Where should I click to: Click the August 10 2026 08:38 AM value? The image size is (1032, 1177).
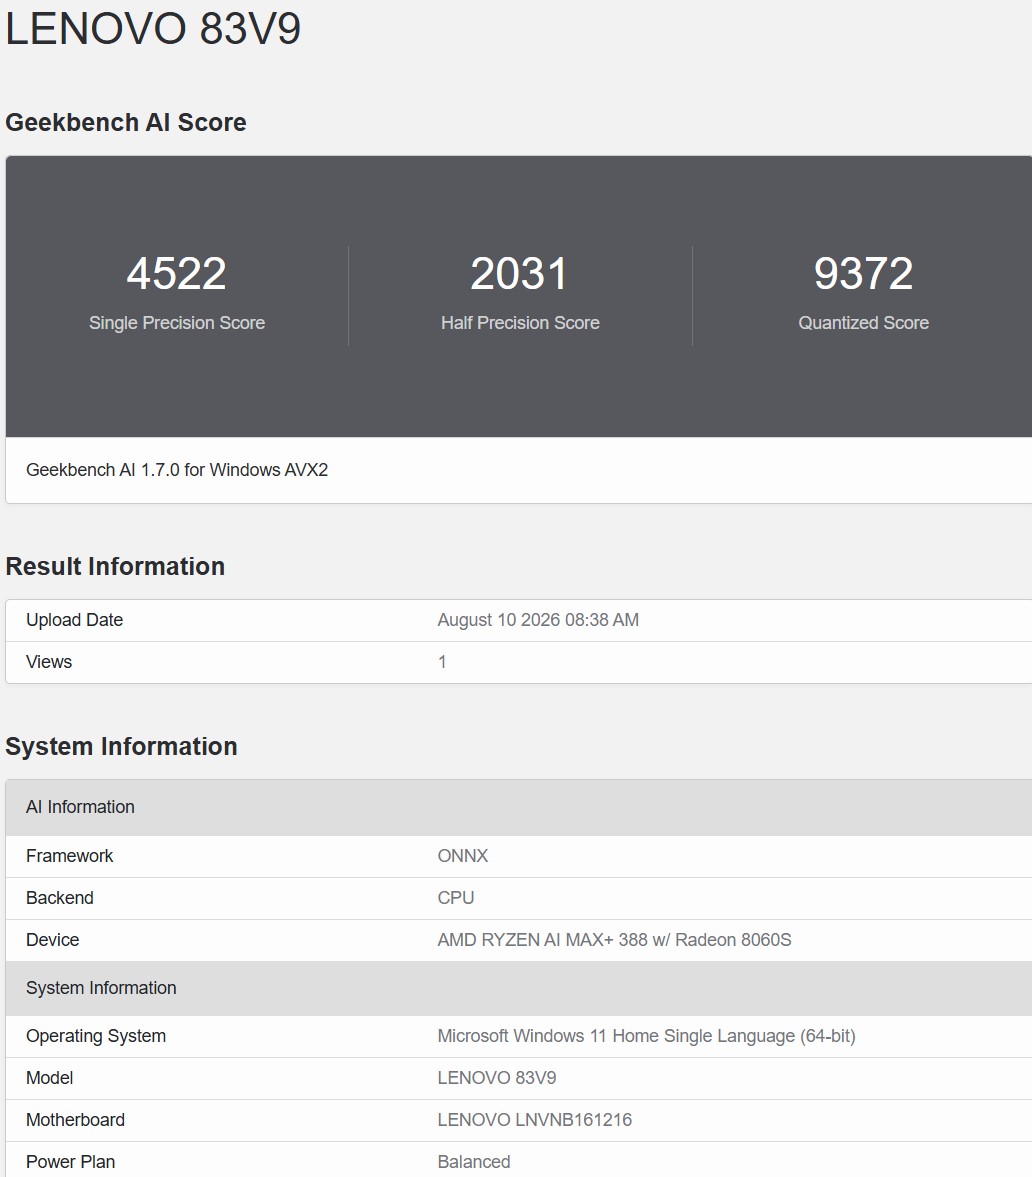coord(538,620)
